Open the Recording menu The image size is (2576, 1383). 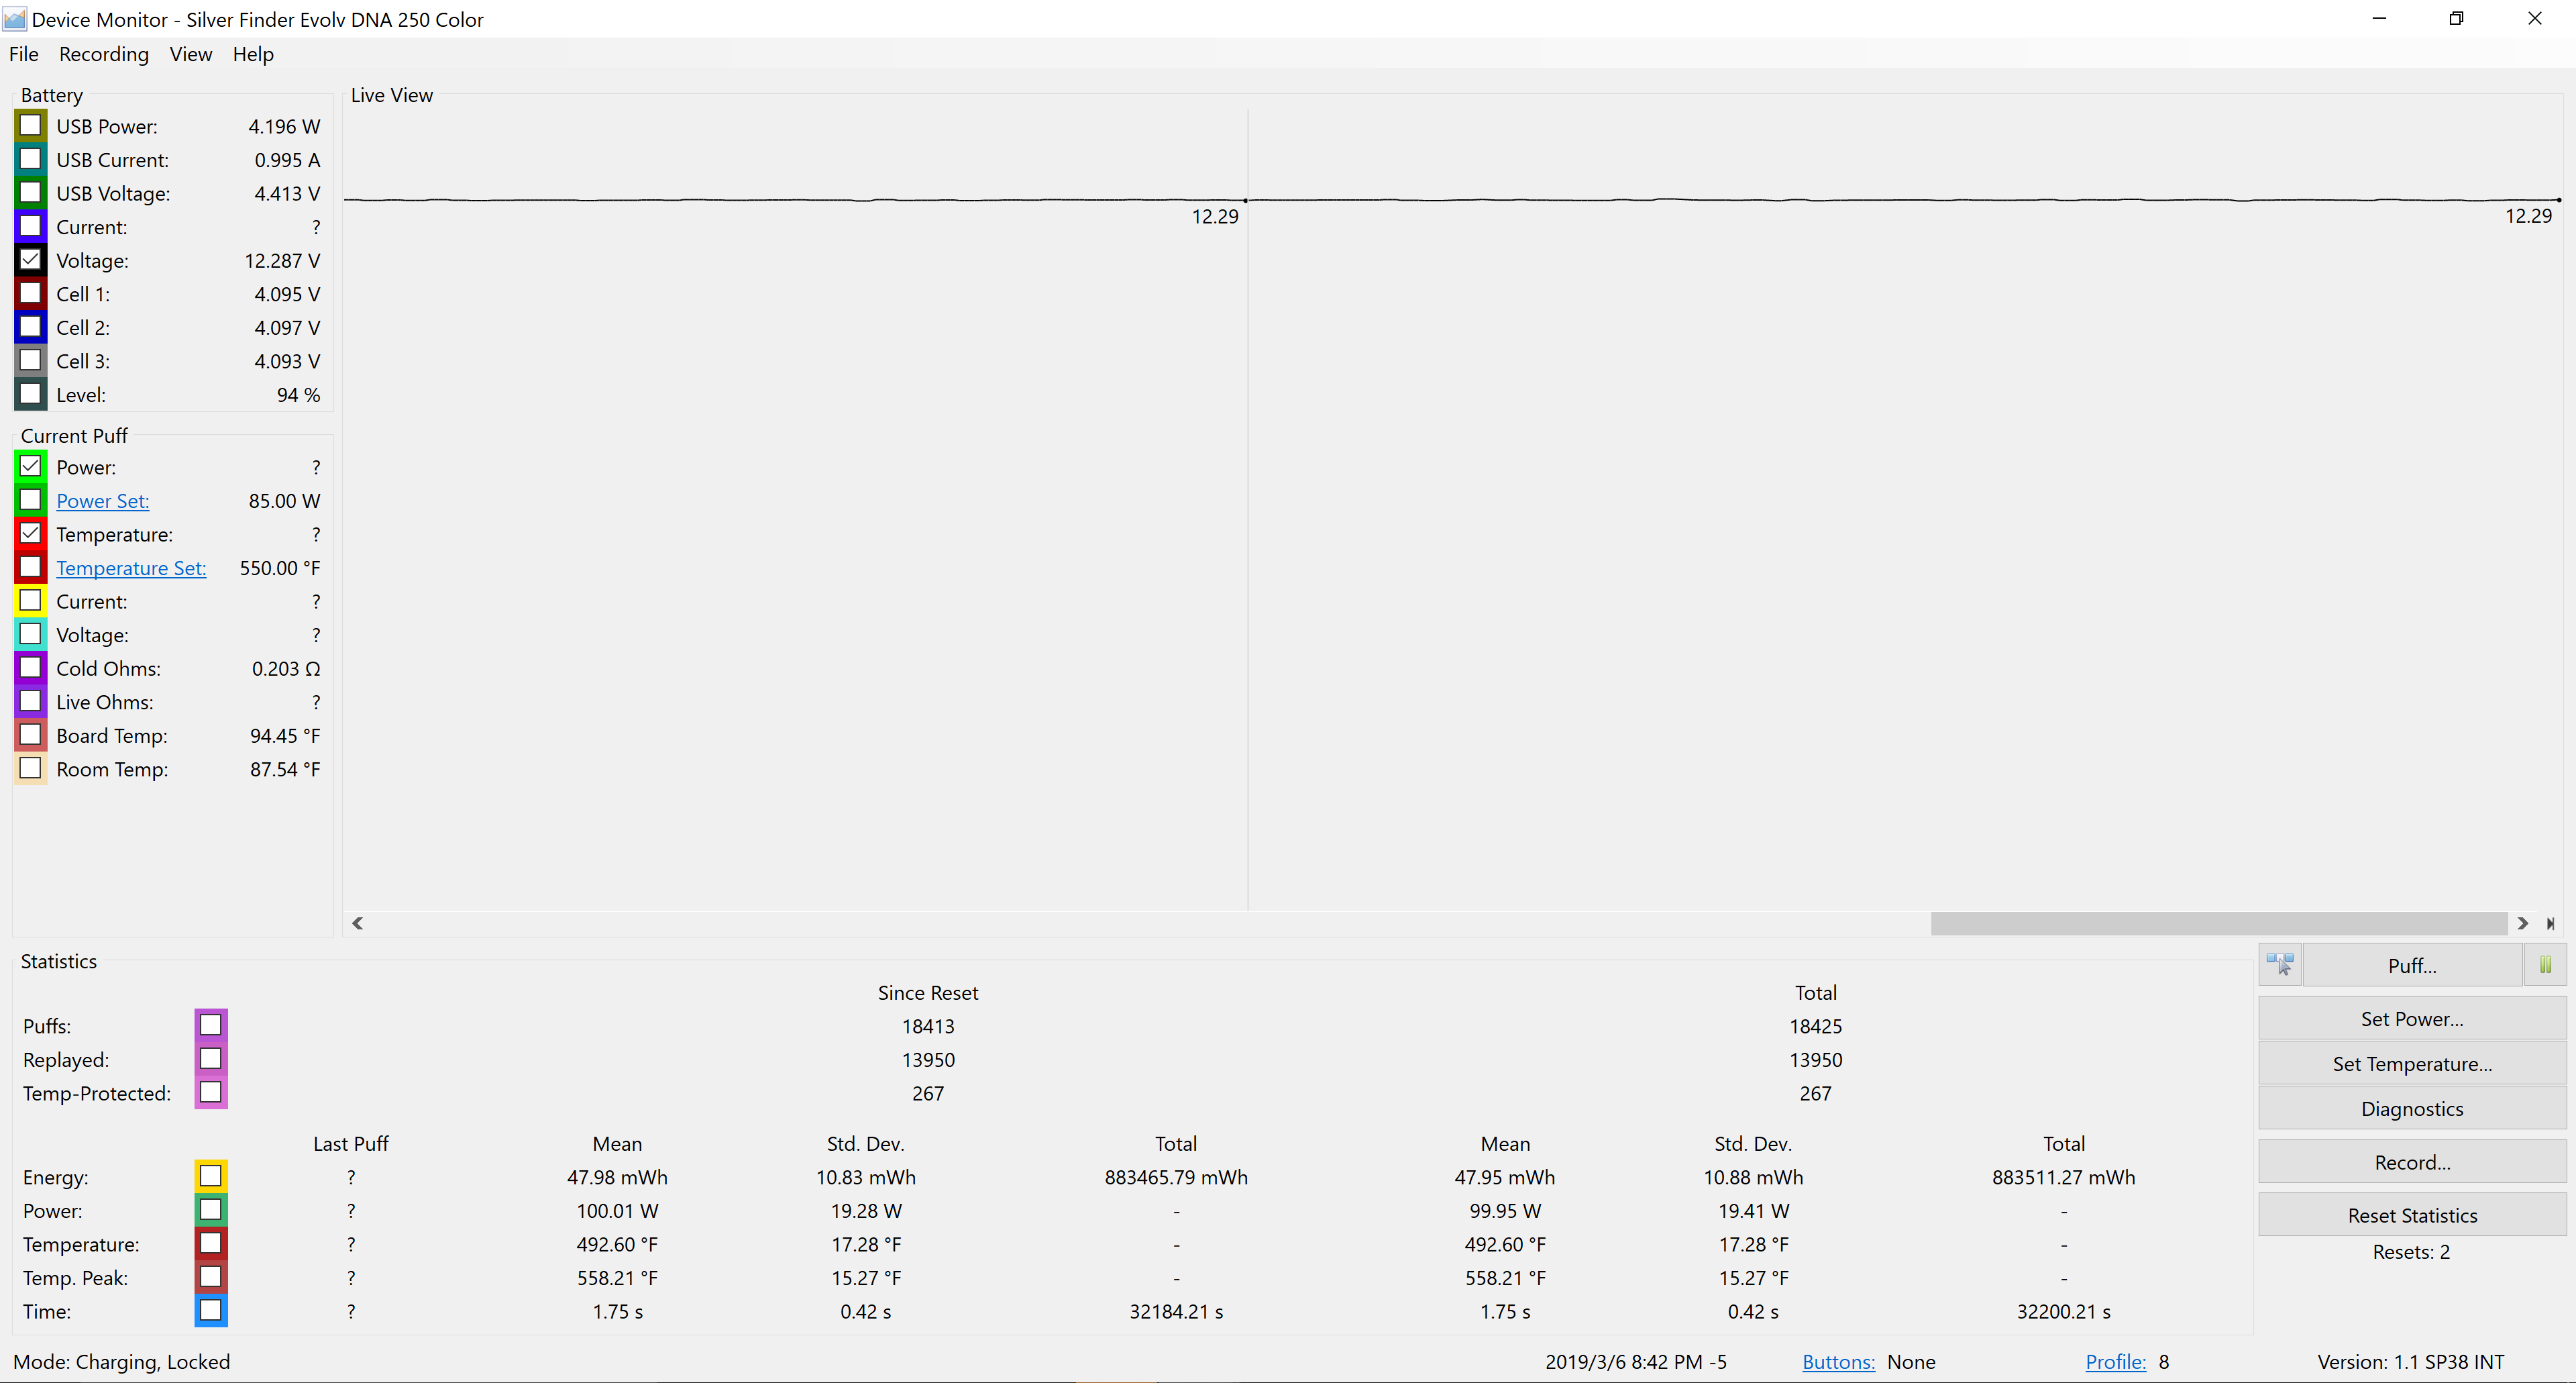click(104, 54)
